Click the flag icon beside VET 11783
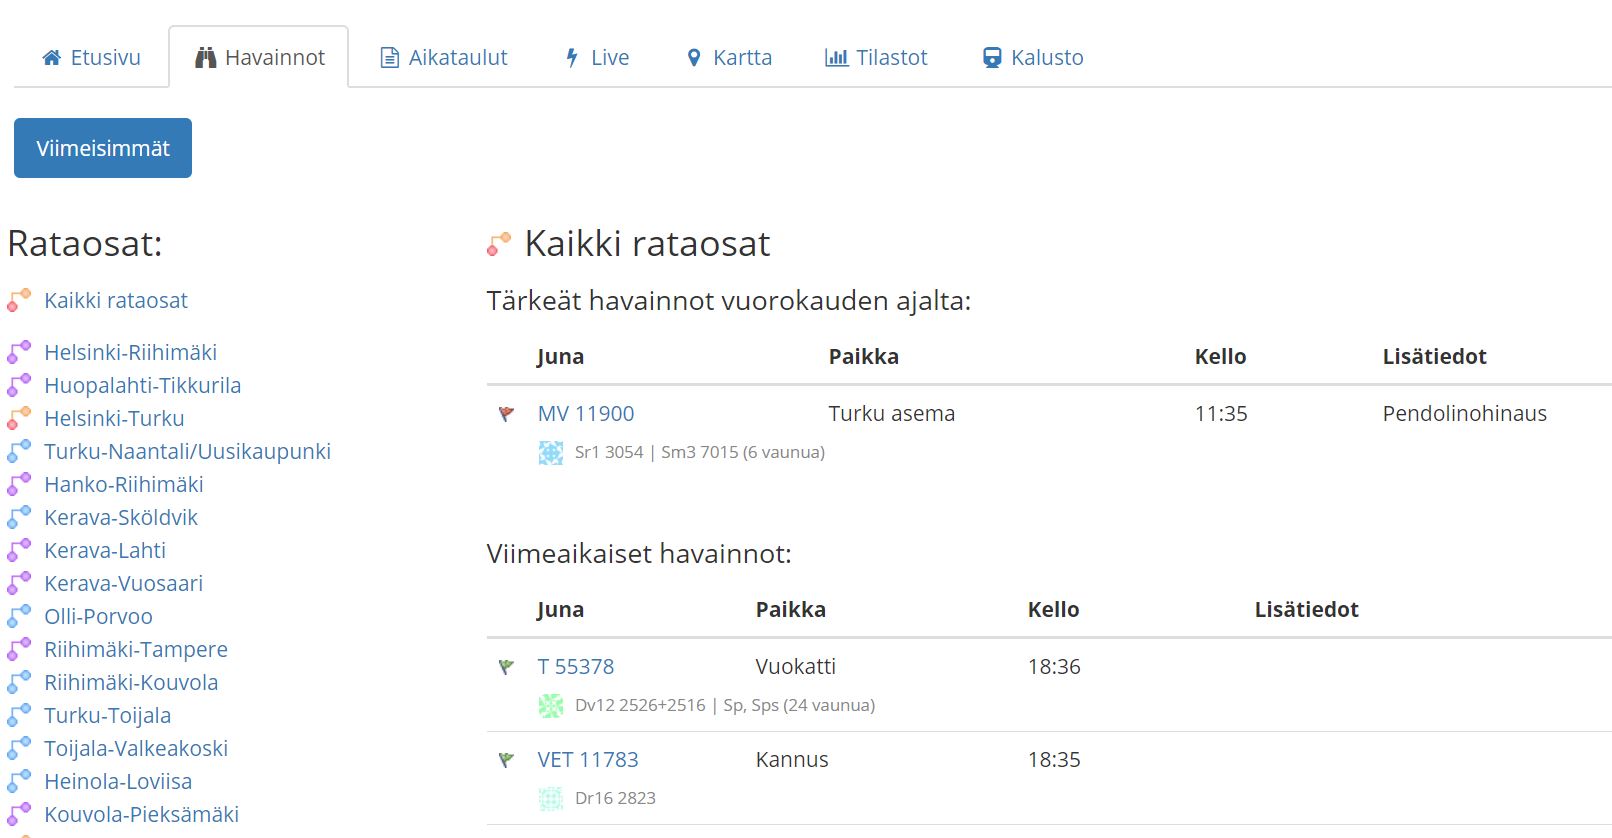Screen dimensions: 1612x838 tap(506, 760)
